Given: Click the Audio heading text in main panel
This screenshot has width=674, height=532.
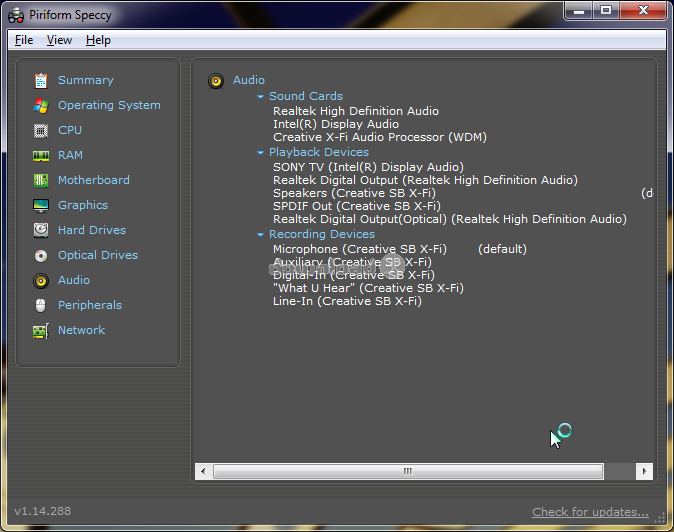Looking at the screenshot, I should point(249,80).
